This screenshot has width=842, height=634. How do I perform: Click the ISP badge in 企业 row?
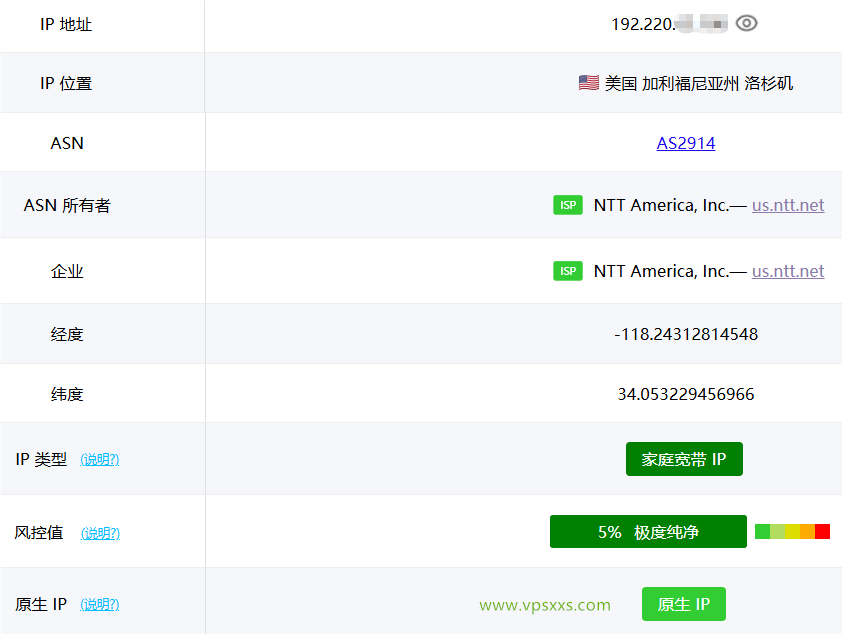coord(568,271)
